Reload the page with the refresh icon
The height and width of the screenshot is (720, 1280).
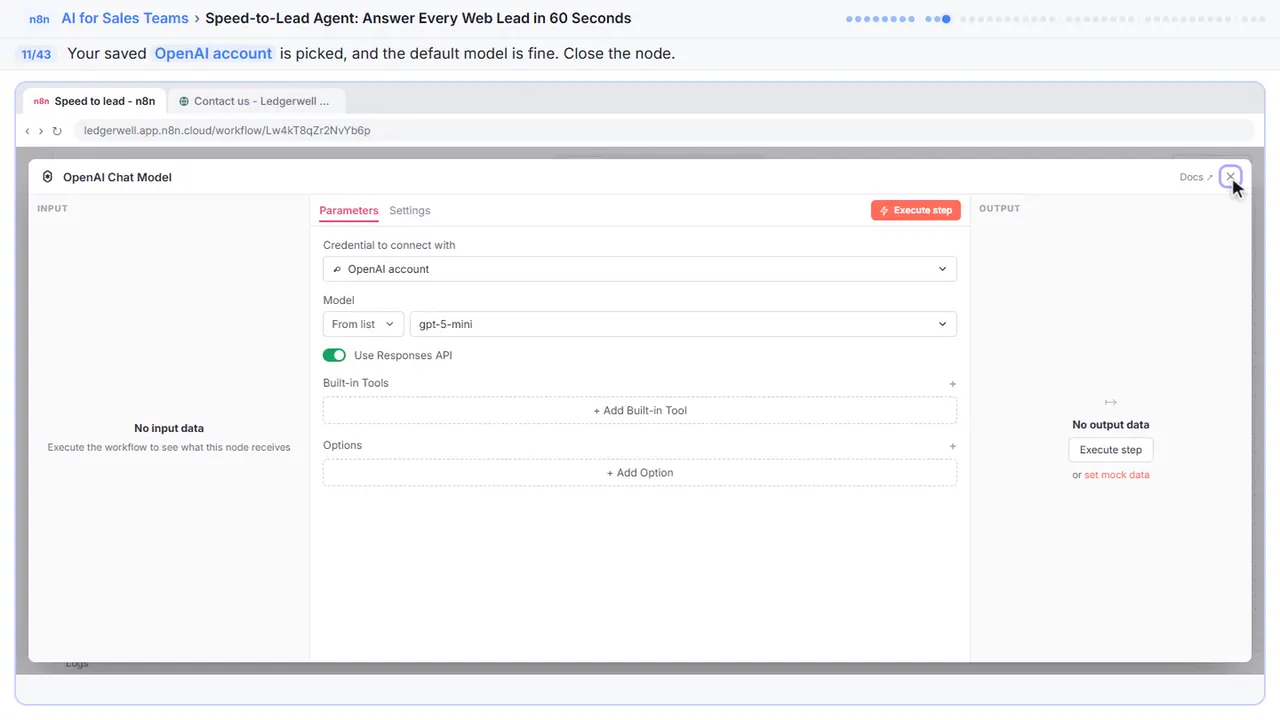tap(57, 131)
